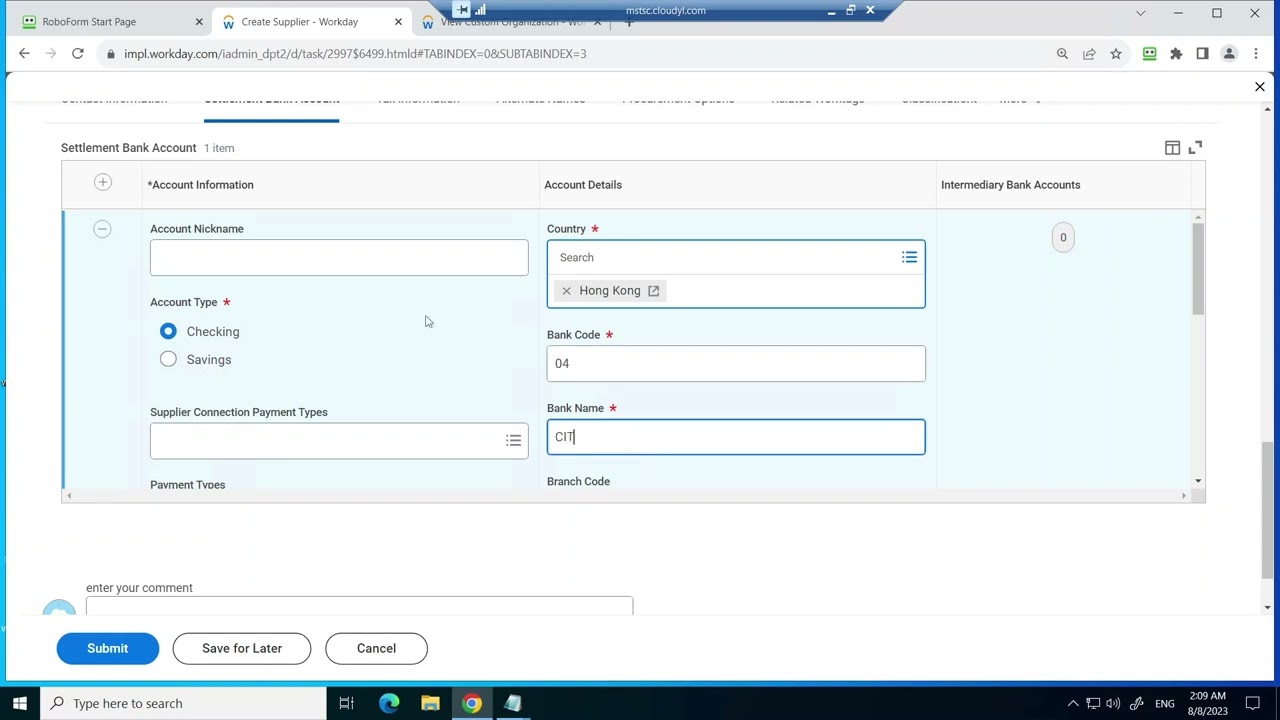Viewport: 1280px width, 720px height.
Task: Expand the Settlement Bank Account grid fullscreen
Action: [1195, 148]
